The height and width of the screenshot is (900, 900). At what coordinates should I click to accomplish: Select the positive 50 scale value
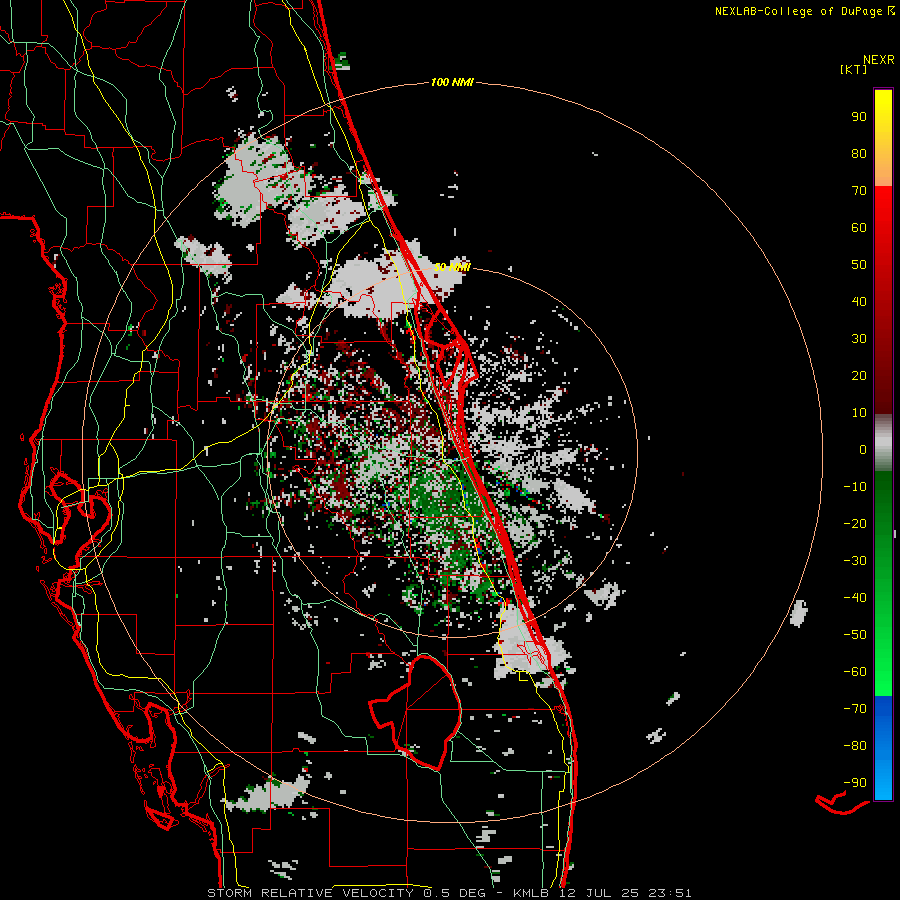pos(859,265)
